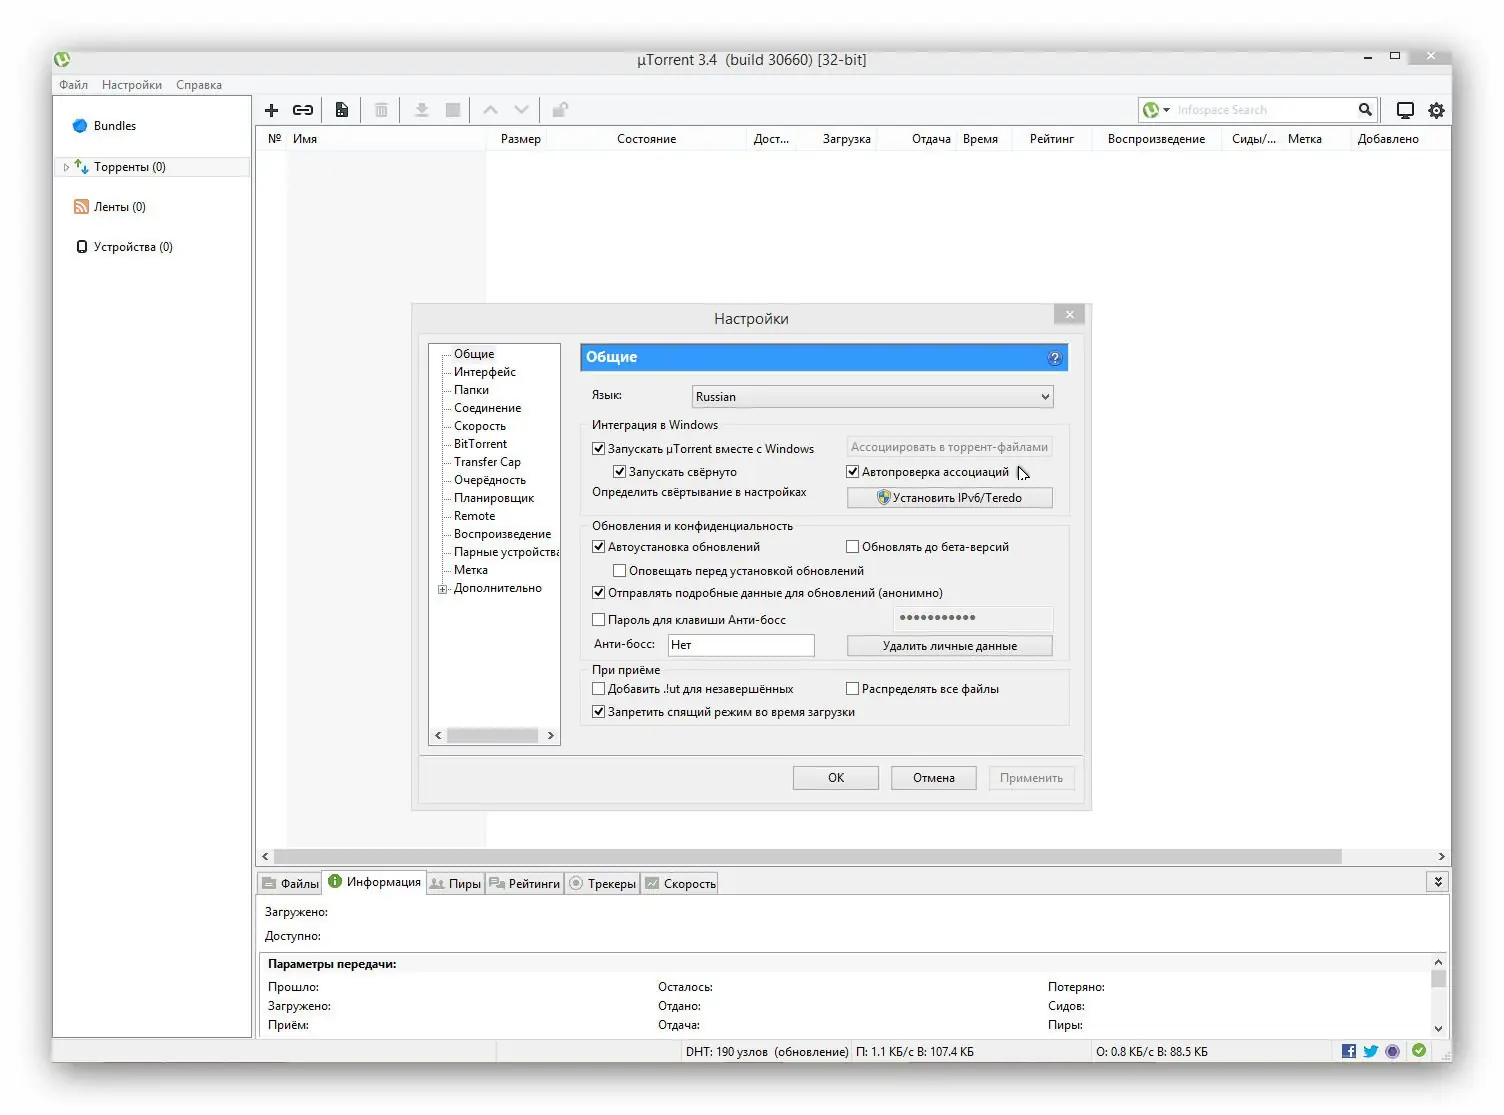Image resolution: width=1504 pixels, height=1115 pixels.
Task: Click the Отмена button
Action: [934, 778]
